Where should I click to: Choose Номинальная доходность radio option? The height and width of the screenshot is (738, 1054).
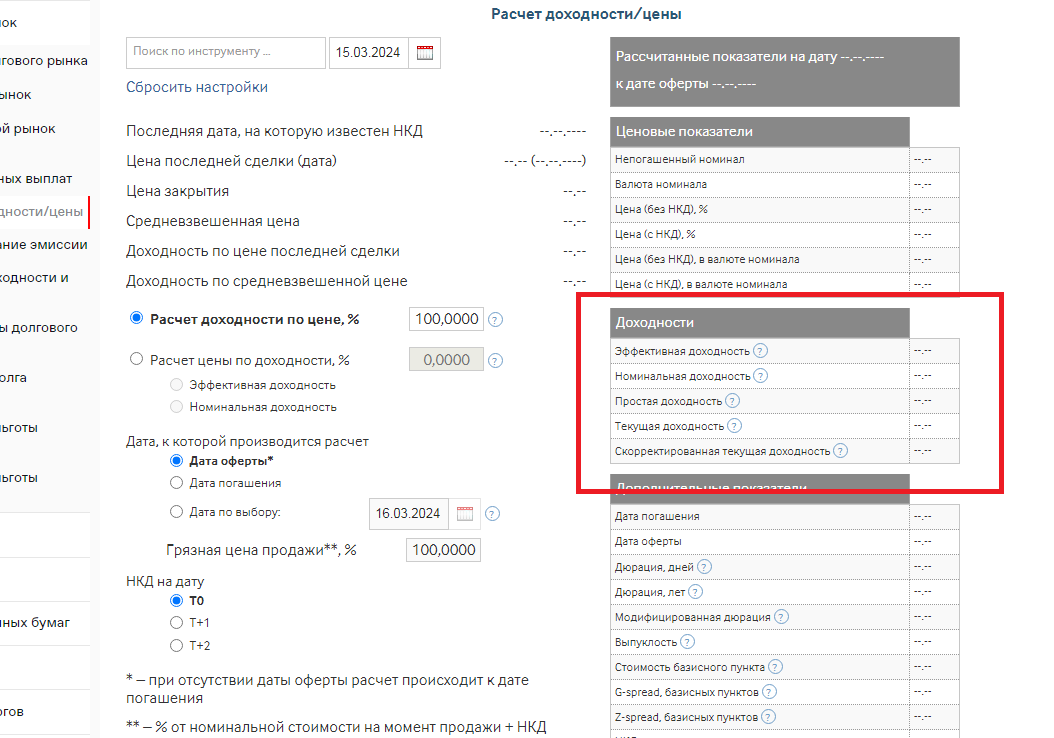click(x=176, y=407)
